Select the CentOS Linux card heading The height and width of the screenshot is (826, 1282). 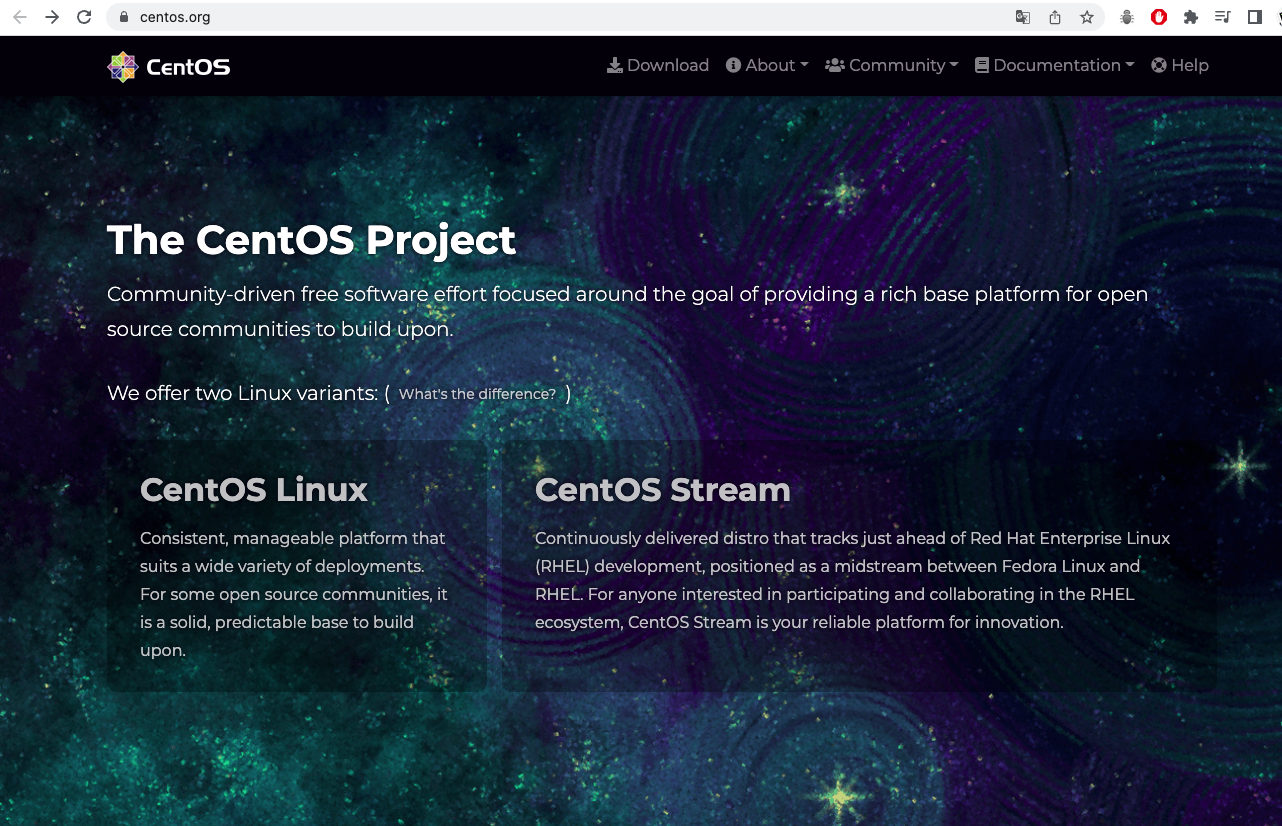pyautogui.click(x=254, y=490)
